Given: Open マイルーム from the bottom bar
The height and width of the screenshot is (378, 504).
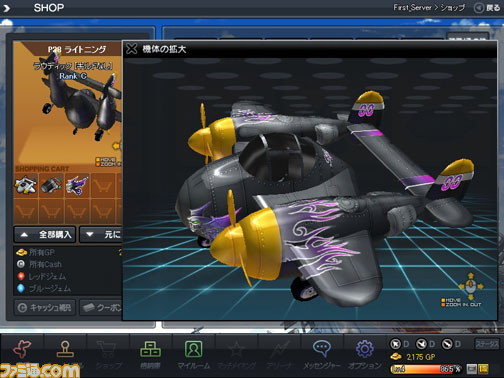Looking at the screenshot, I should click(x=193, y=354).
